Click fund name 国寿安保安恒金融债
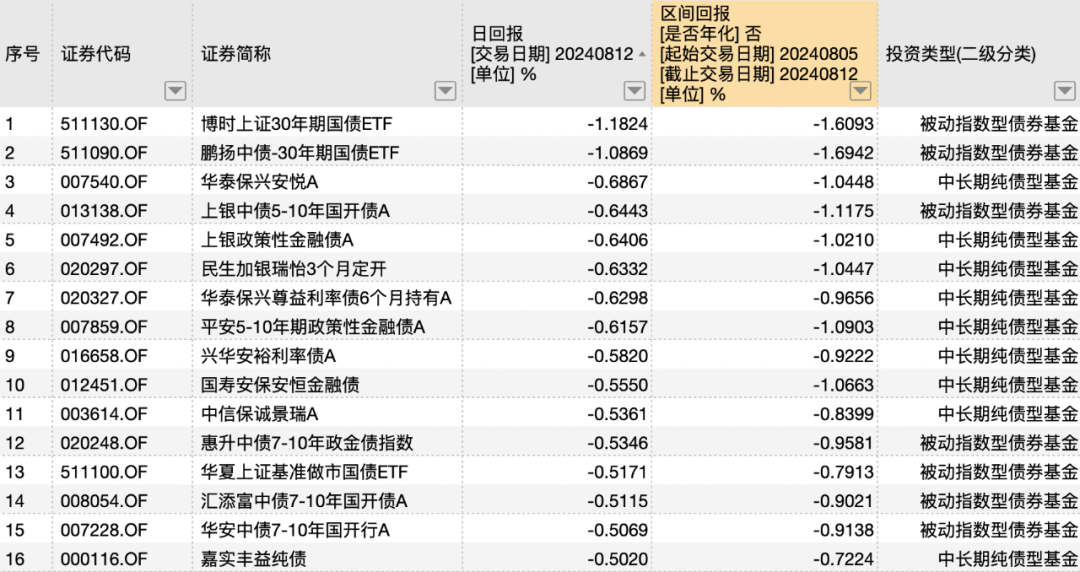Viewport: 1080px width, 572px height. 280,385
